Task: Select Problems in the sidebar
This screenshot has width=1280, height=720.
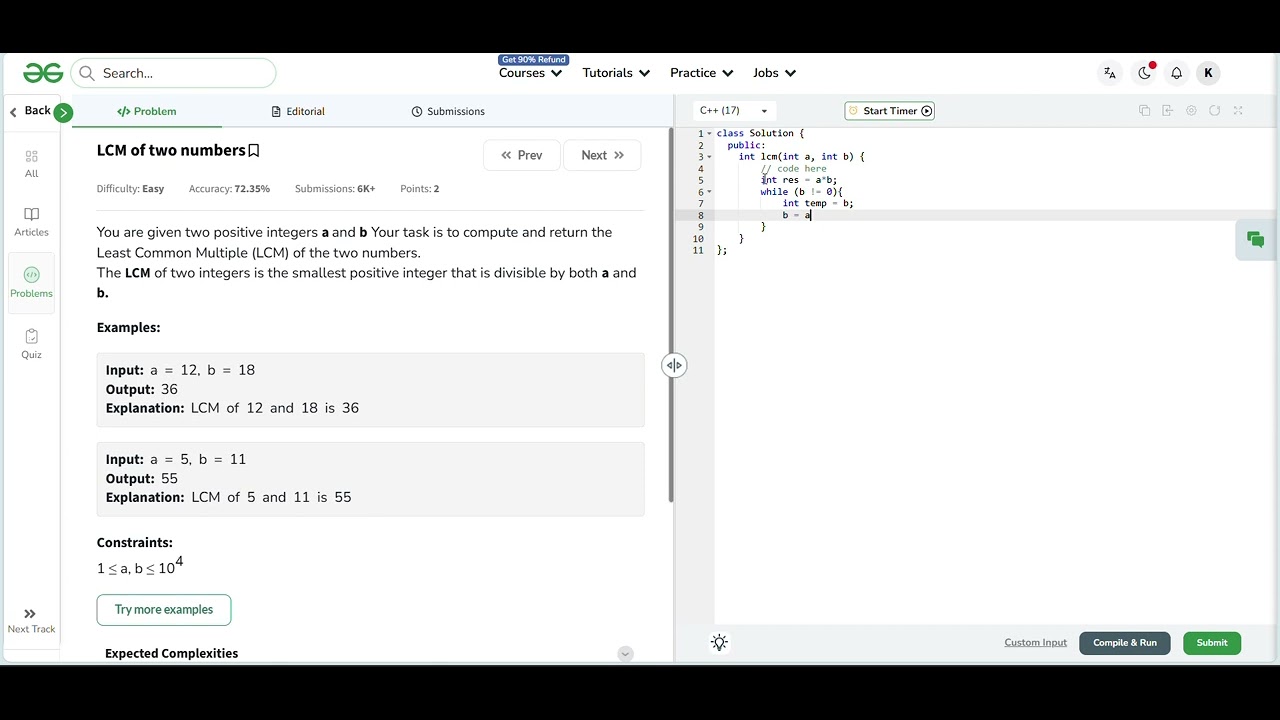Action: [31, 283]
